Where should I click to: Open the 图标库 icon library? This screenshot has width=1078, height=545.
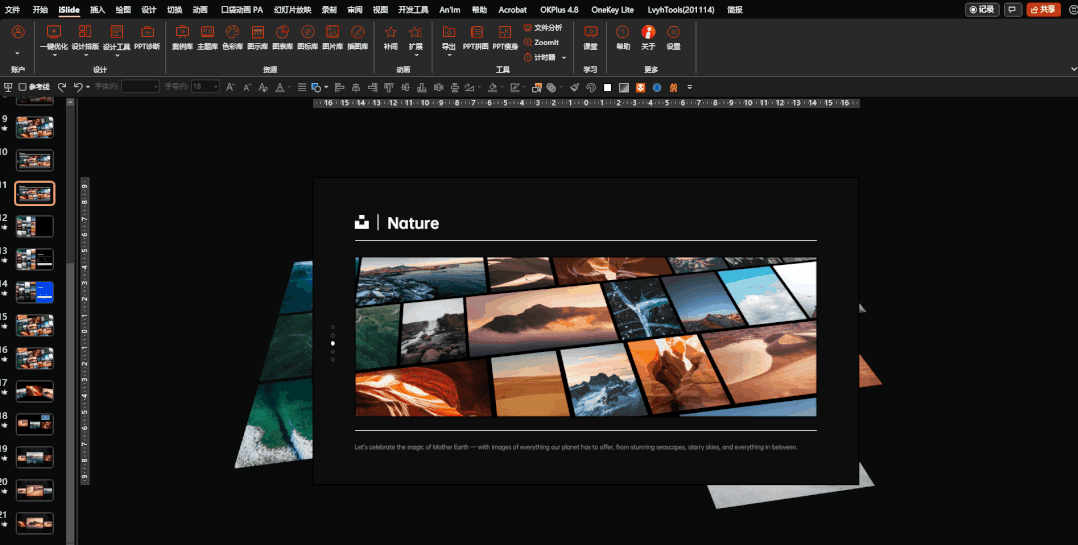click(x=307, y=37)
